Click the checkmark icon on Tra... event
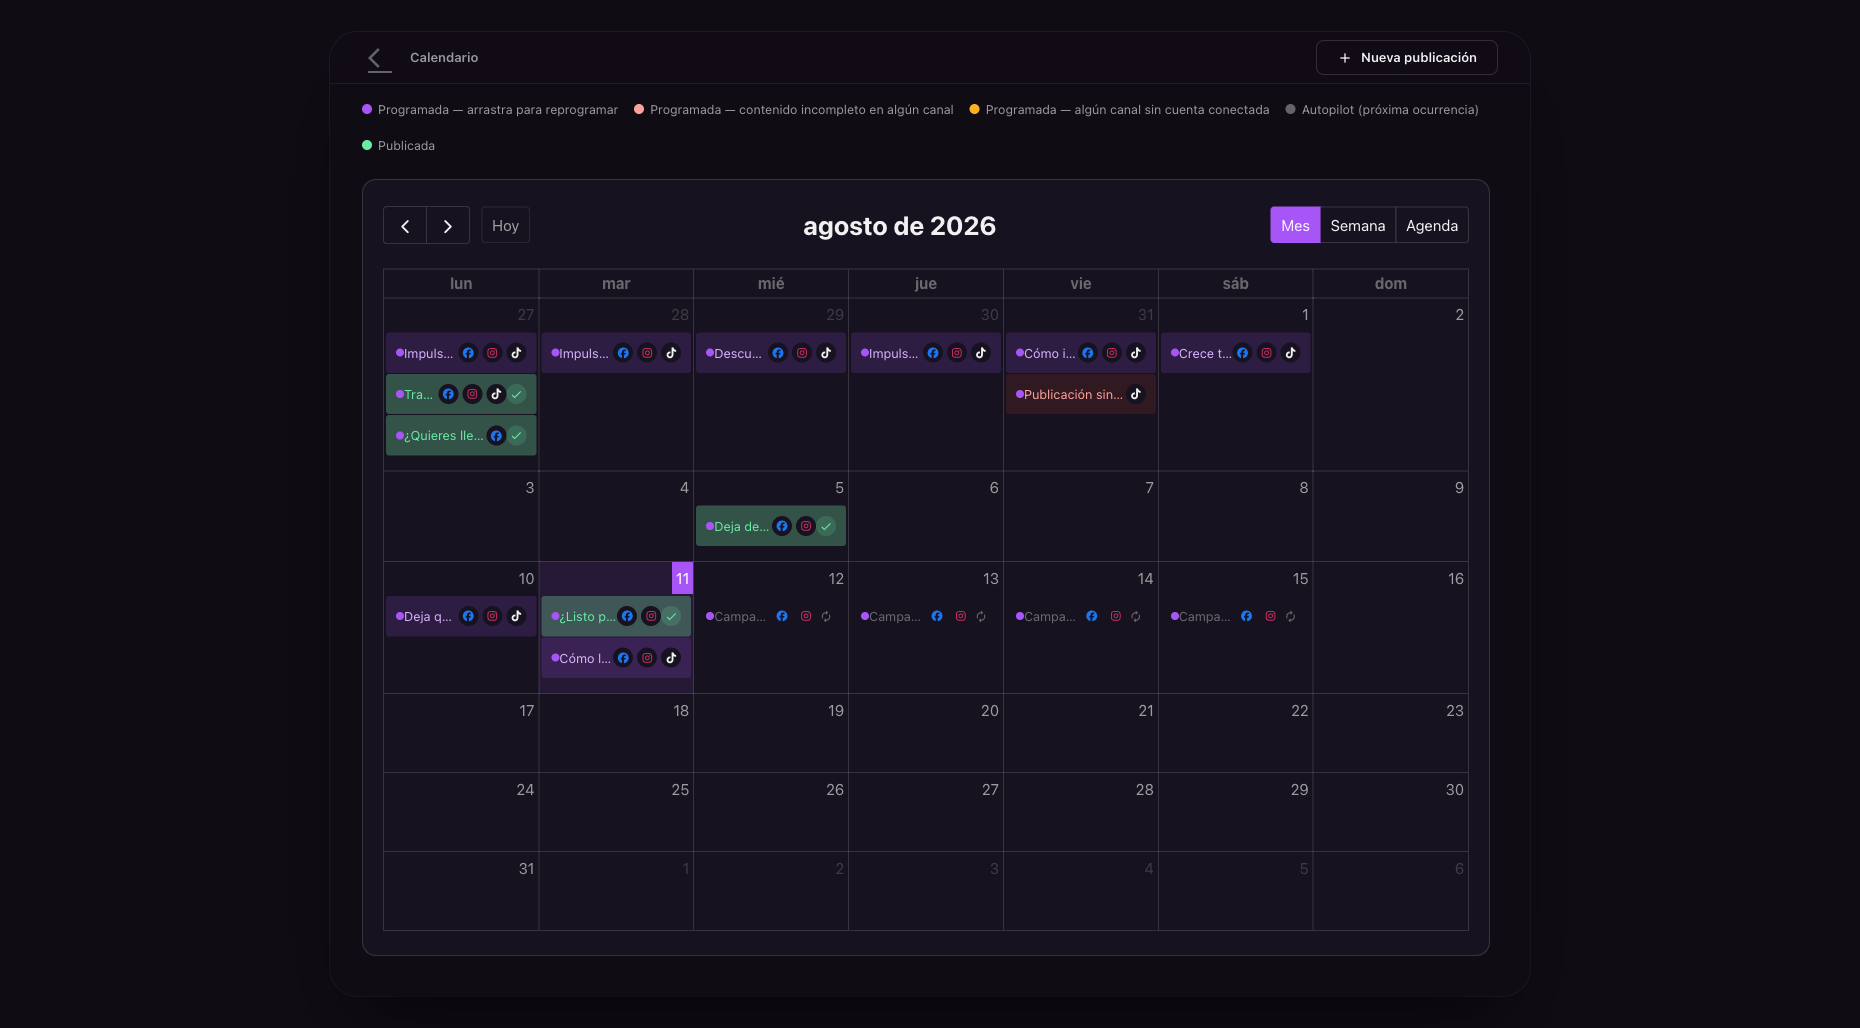 point(517,394)
